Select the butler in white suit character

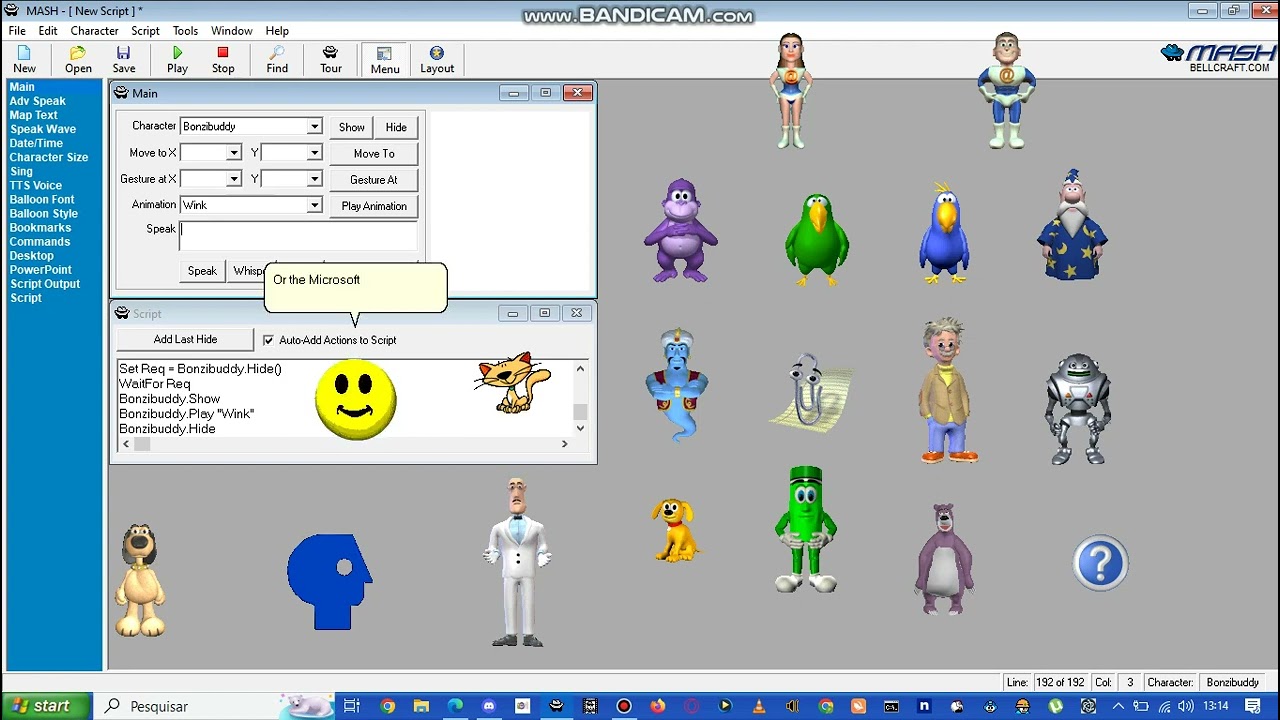pos(517,561)
